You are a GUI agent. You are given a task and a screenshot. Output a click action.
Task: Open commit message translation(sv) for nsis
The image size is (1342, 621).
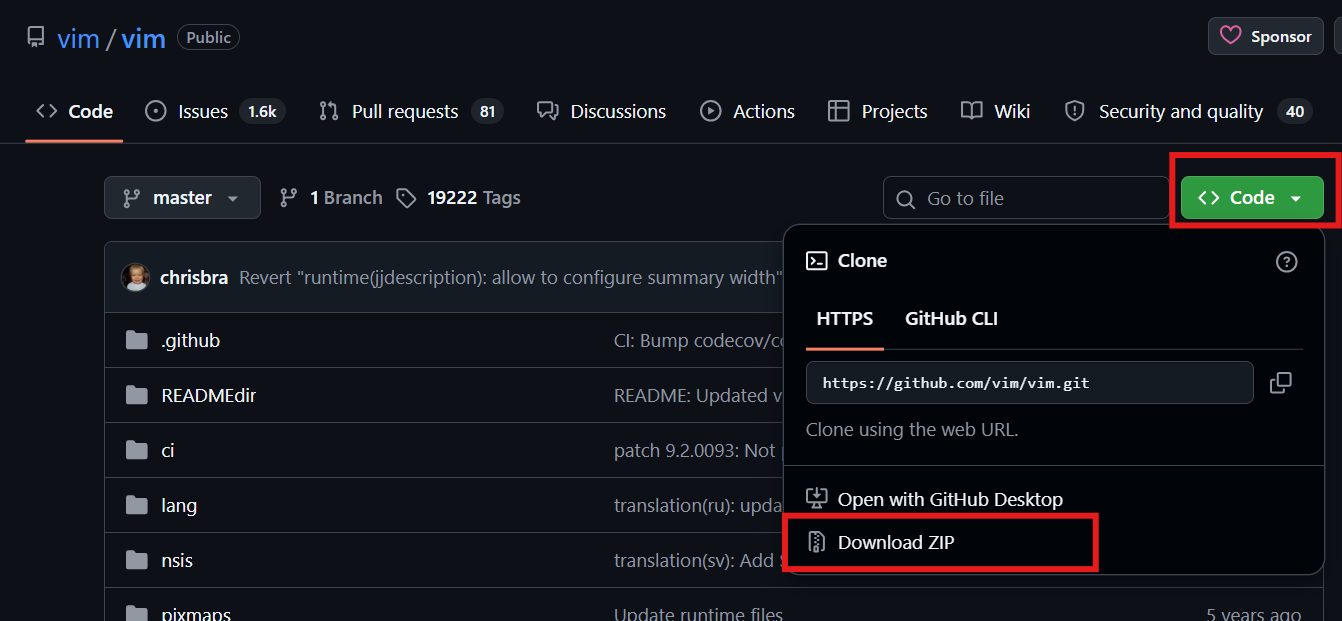point(698,560)
